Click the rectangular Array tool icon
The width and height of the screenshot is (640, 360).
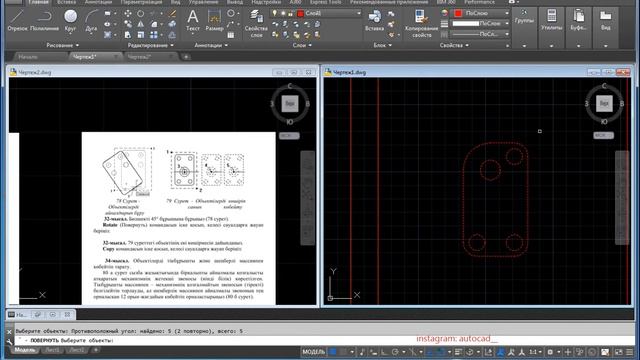tap(153, 35)
